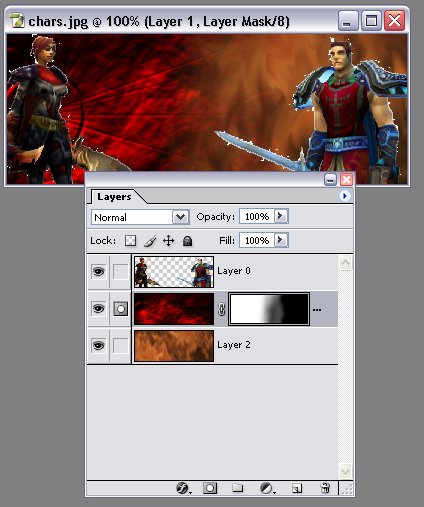Click the empty link box next to Layer 0
424x507 pixels.
pyautogui.click(x=120, y=272)
